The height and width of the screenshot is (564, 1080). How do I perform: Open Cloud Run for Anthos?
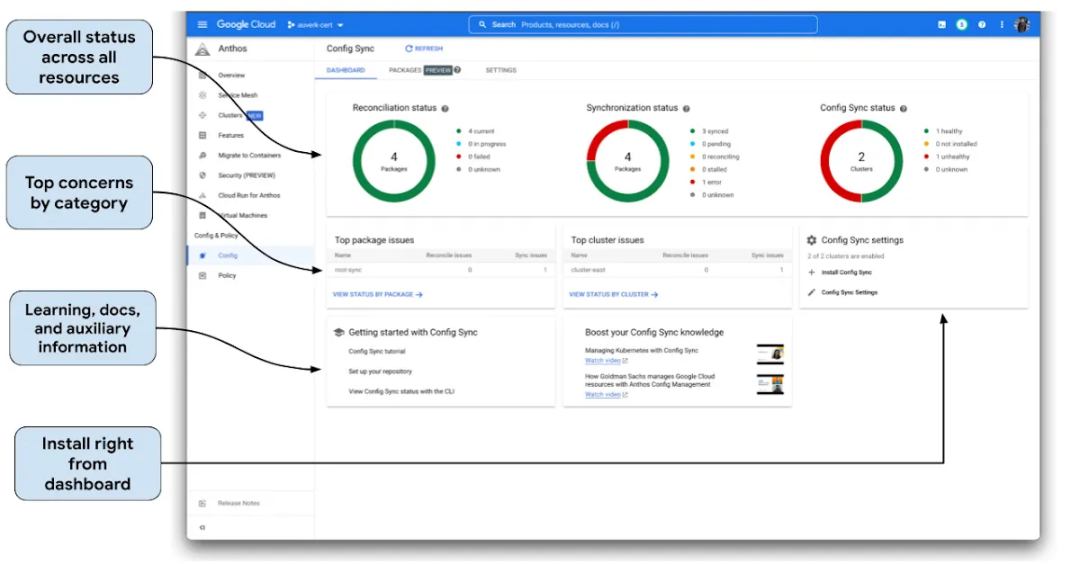[249, 195]
